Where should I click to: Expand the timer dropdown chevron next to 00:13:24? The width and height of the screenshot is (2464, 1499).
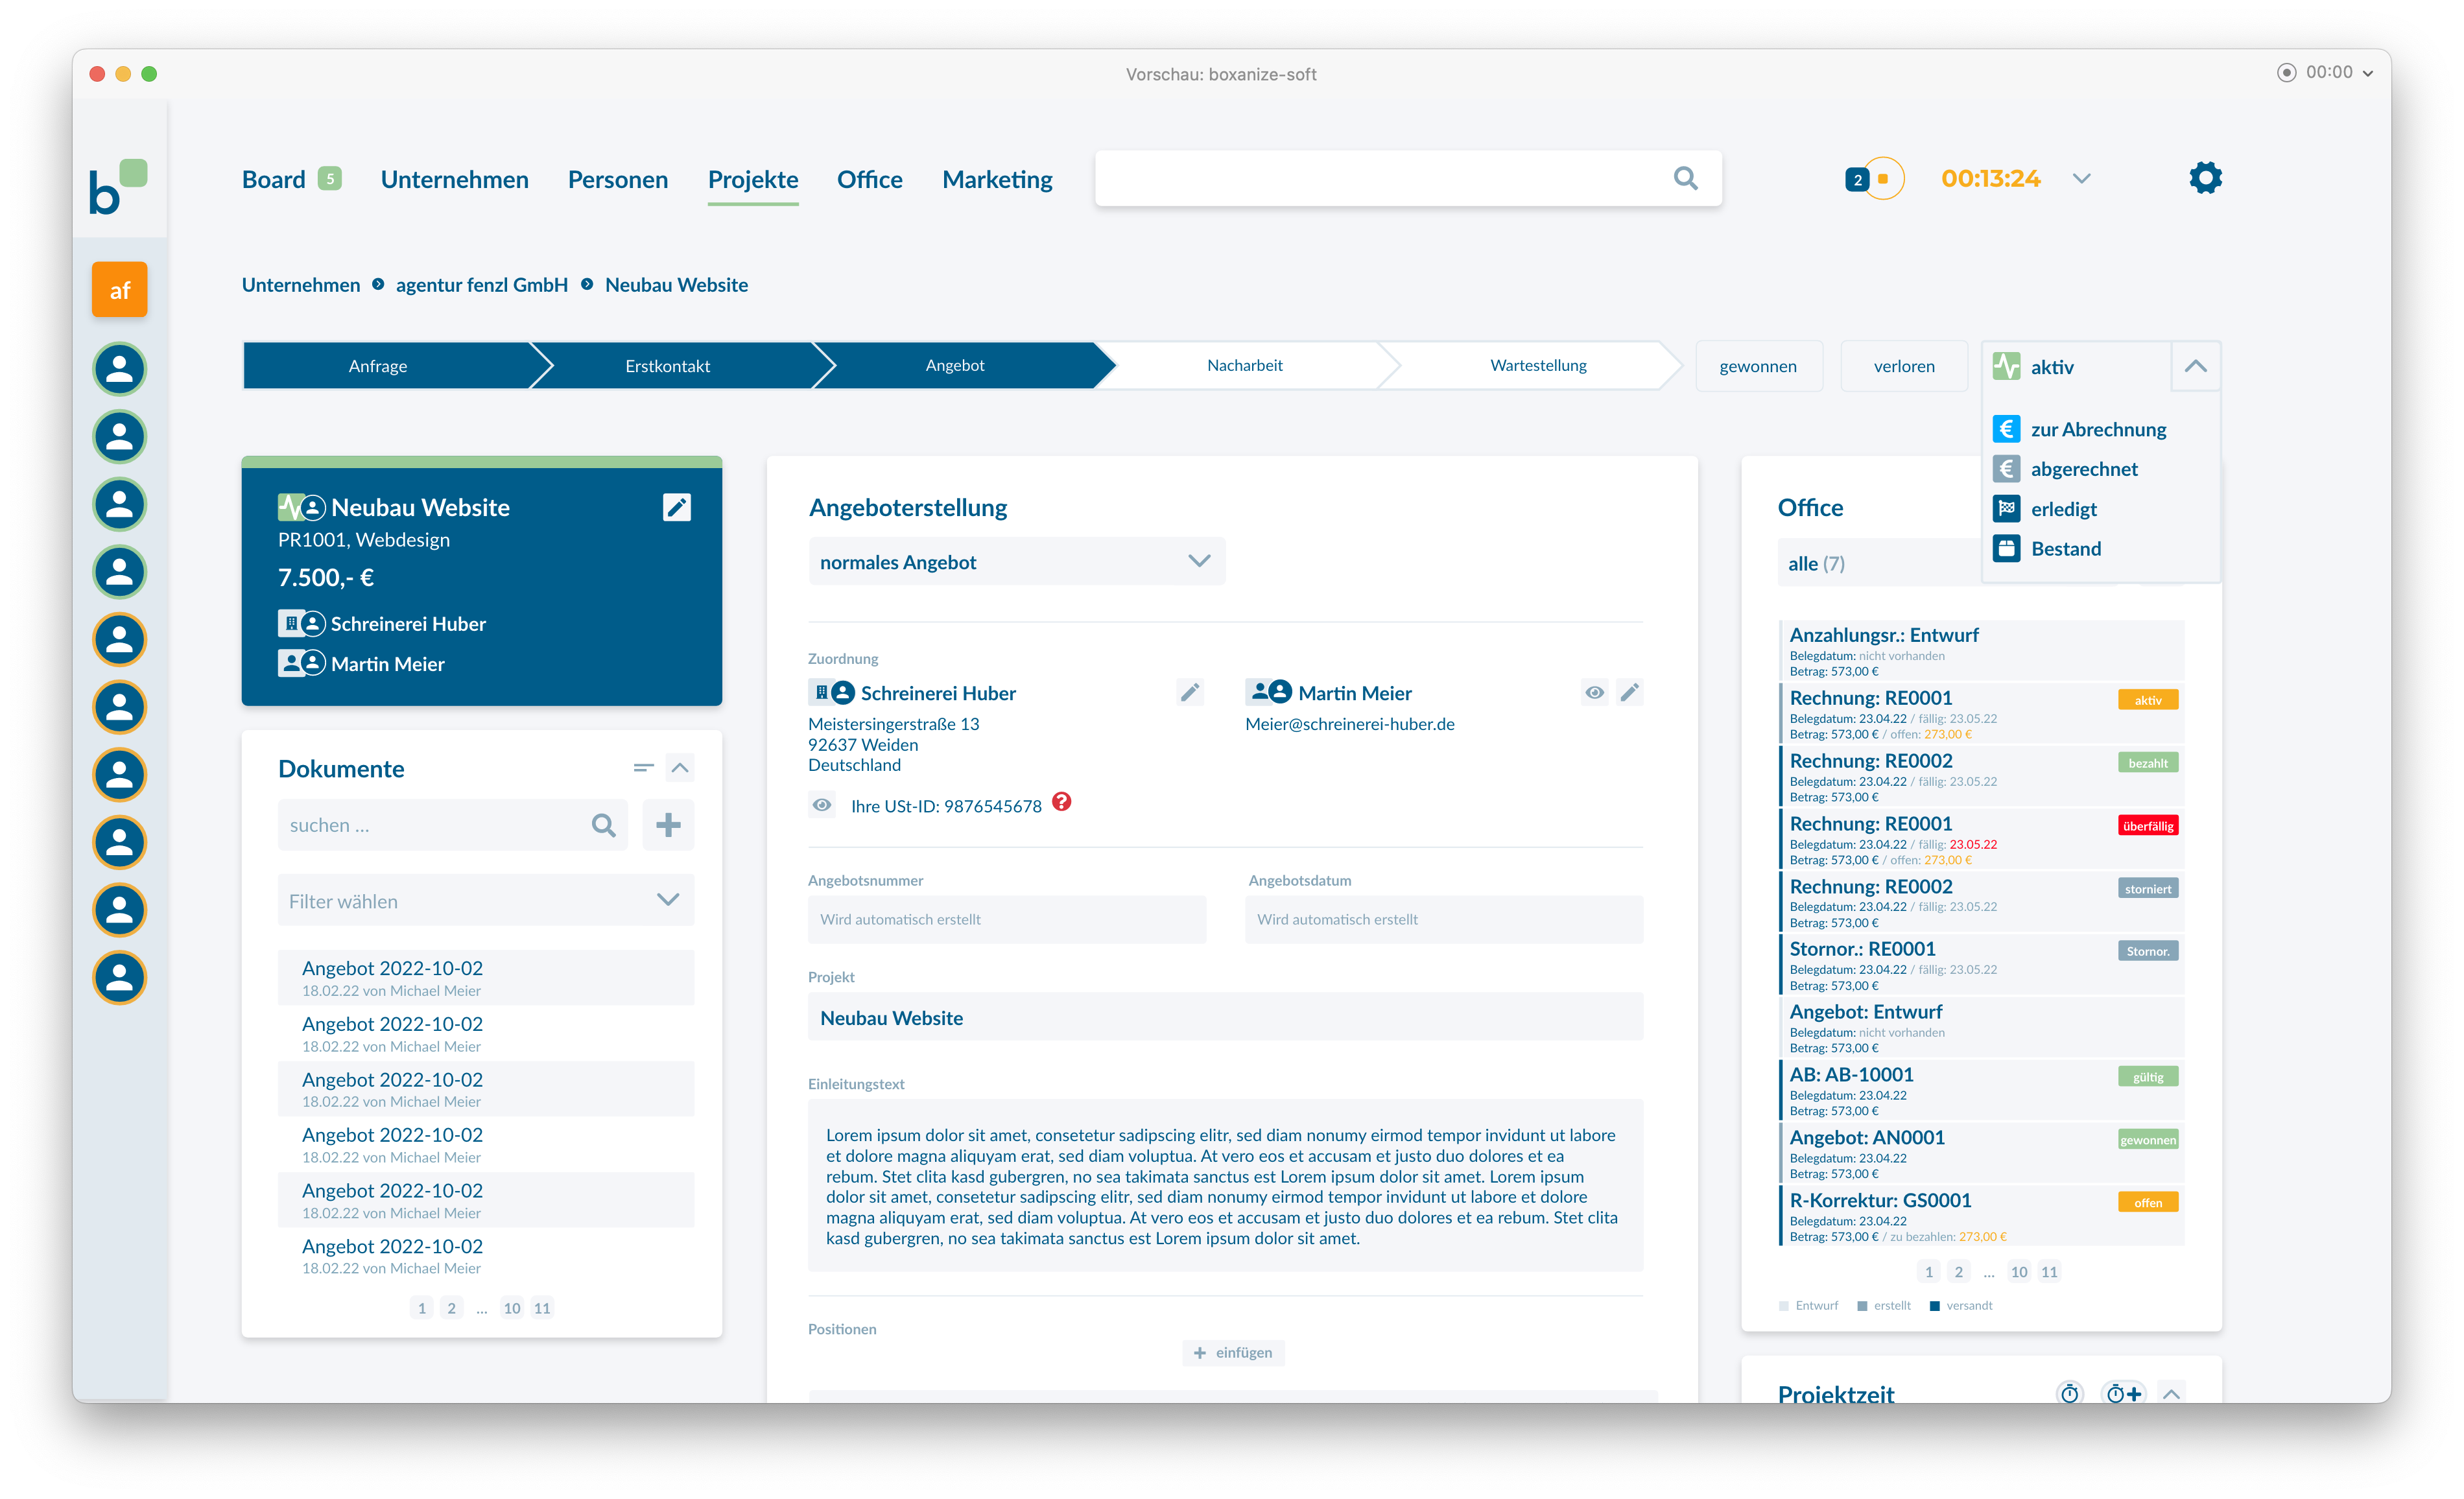(2082, 179)
